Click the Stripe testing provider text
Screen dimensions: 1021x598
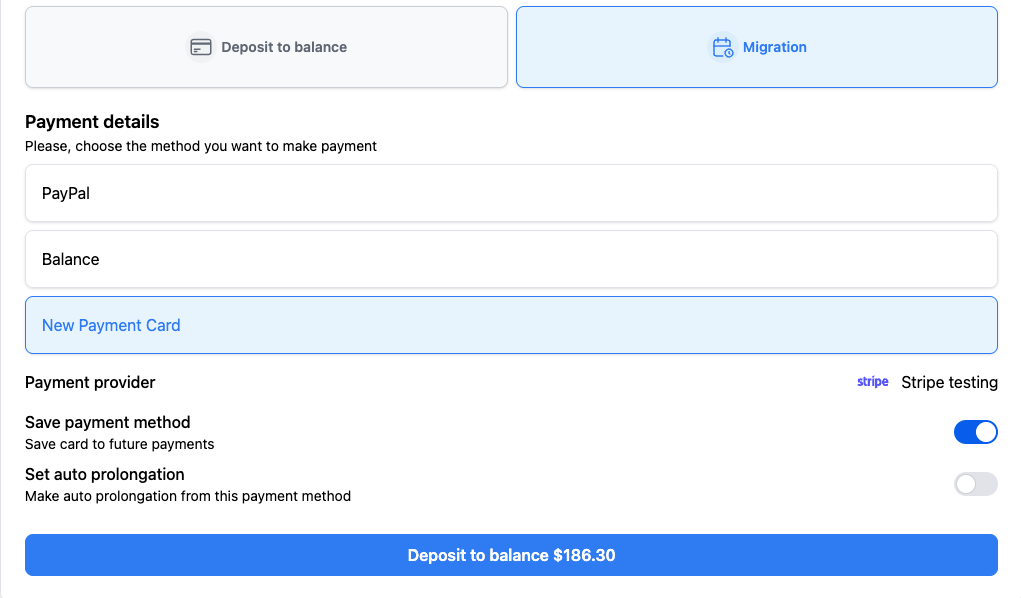coord(949,382)
